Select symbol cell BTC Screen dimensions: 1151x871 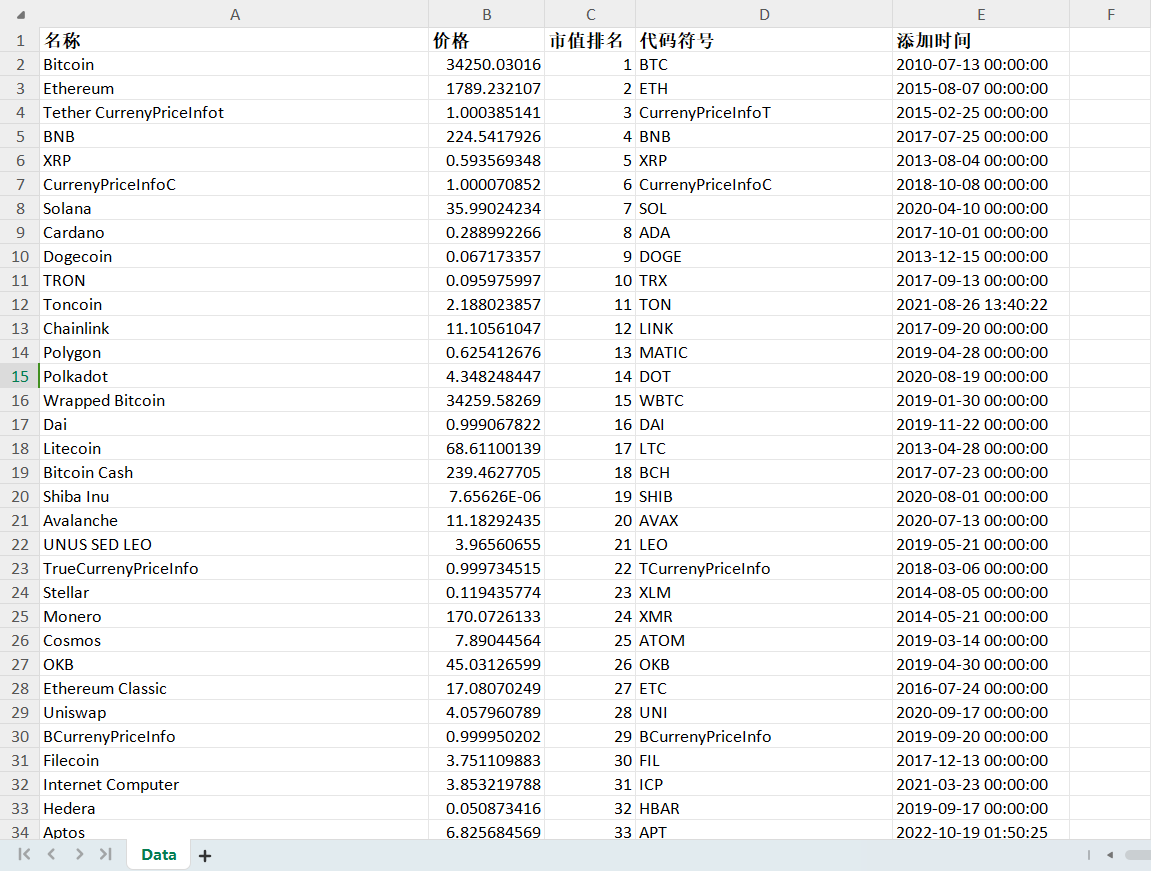point(764,65)
